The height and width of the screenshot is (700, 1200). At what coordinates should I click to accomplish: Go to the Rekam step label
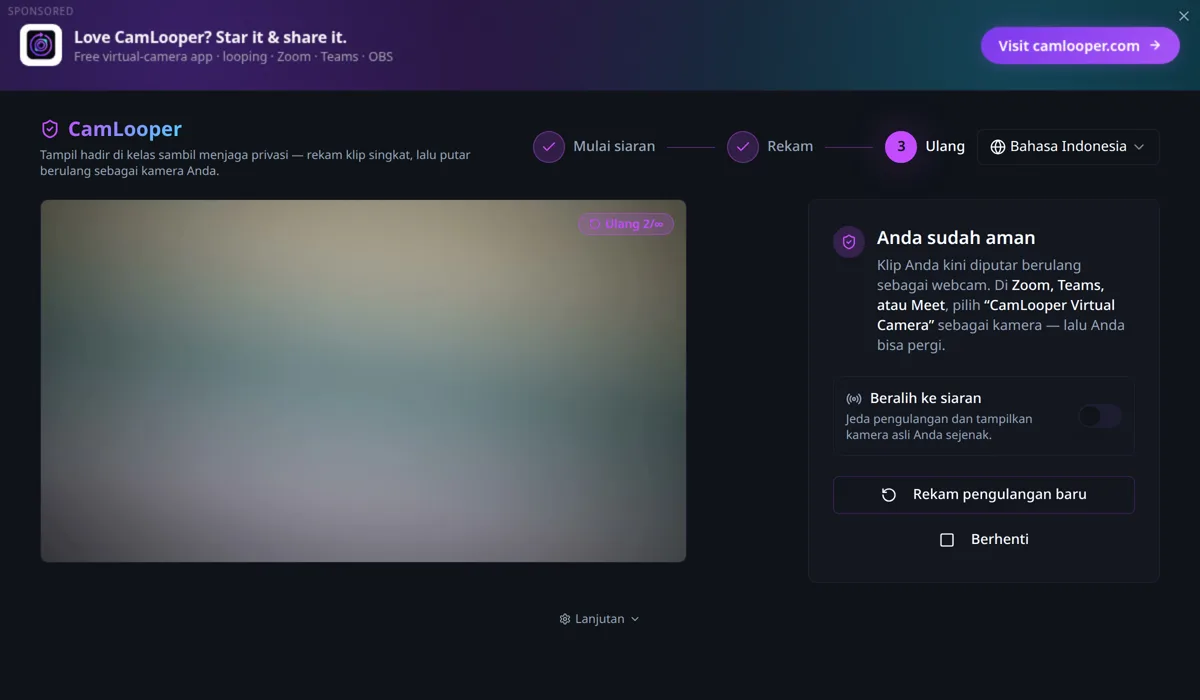[x=790, y=146]
